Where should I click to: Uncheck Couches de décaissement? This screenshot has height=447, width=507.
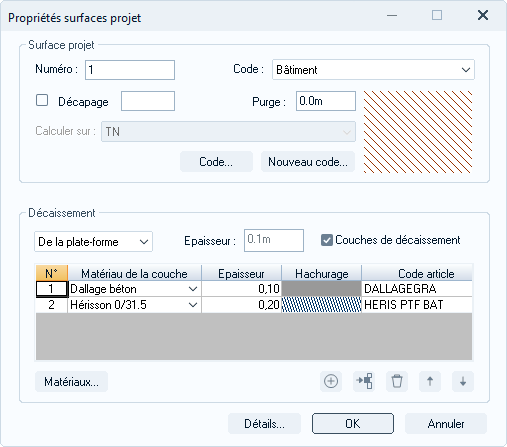click(x=327, y=240)
